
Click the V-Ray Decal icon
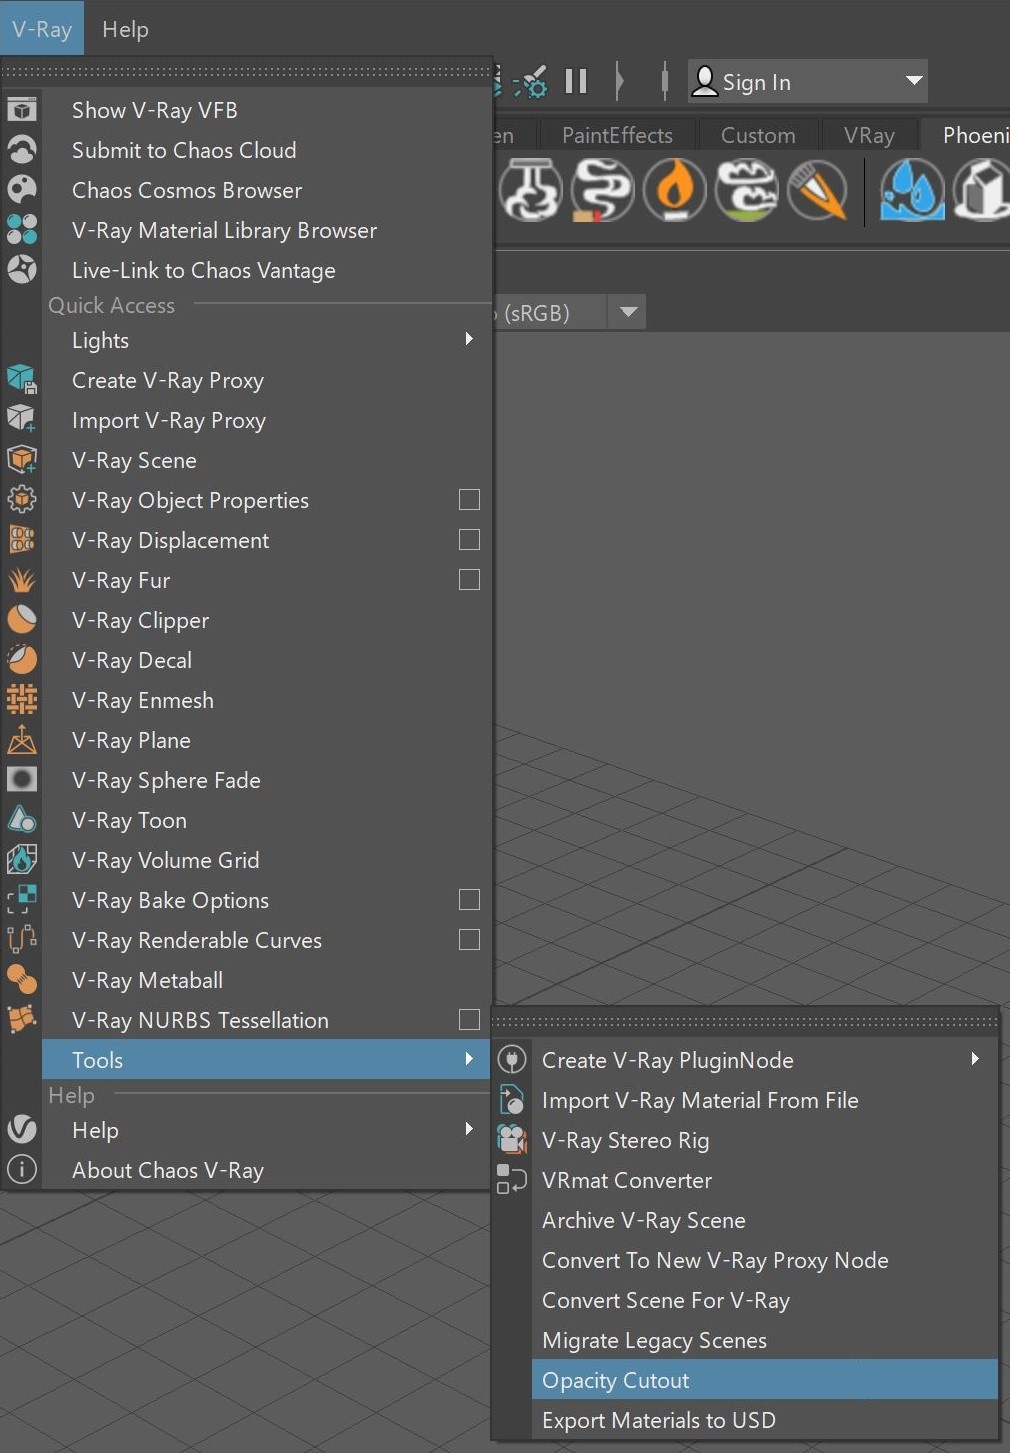pos(22,660)
